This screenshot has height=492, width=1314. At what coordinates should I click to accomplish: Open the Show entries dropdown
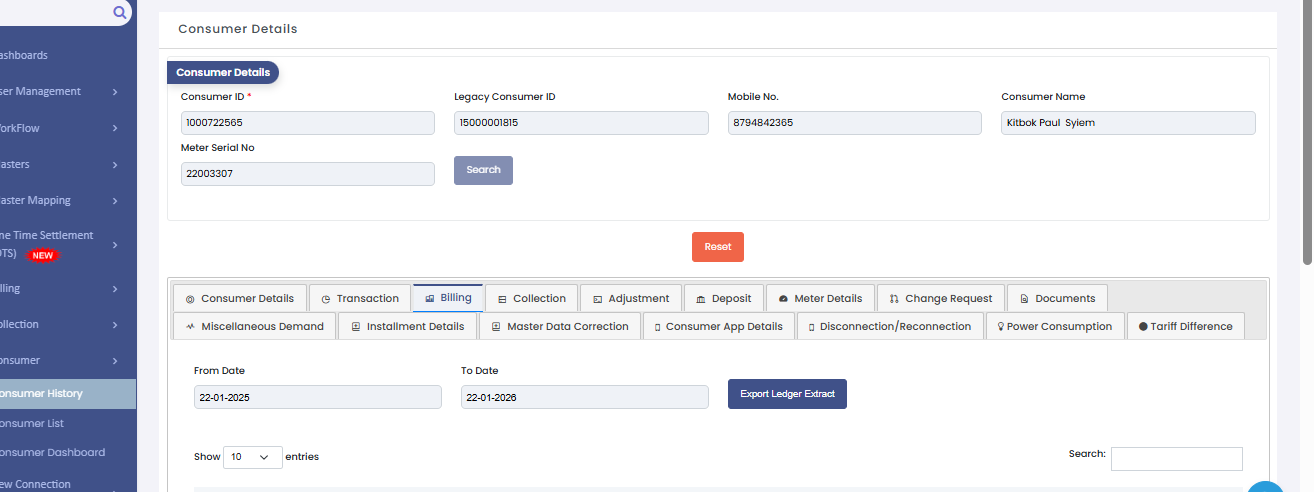[253, 457]
